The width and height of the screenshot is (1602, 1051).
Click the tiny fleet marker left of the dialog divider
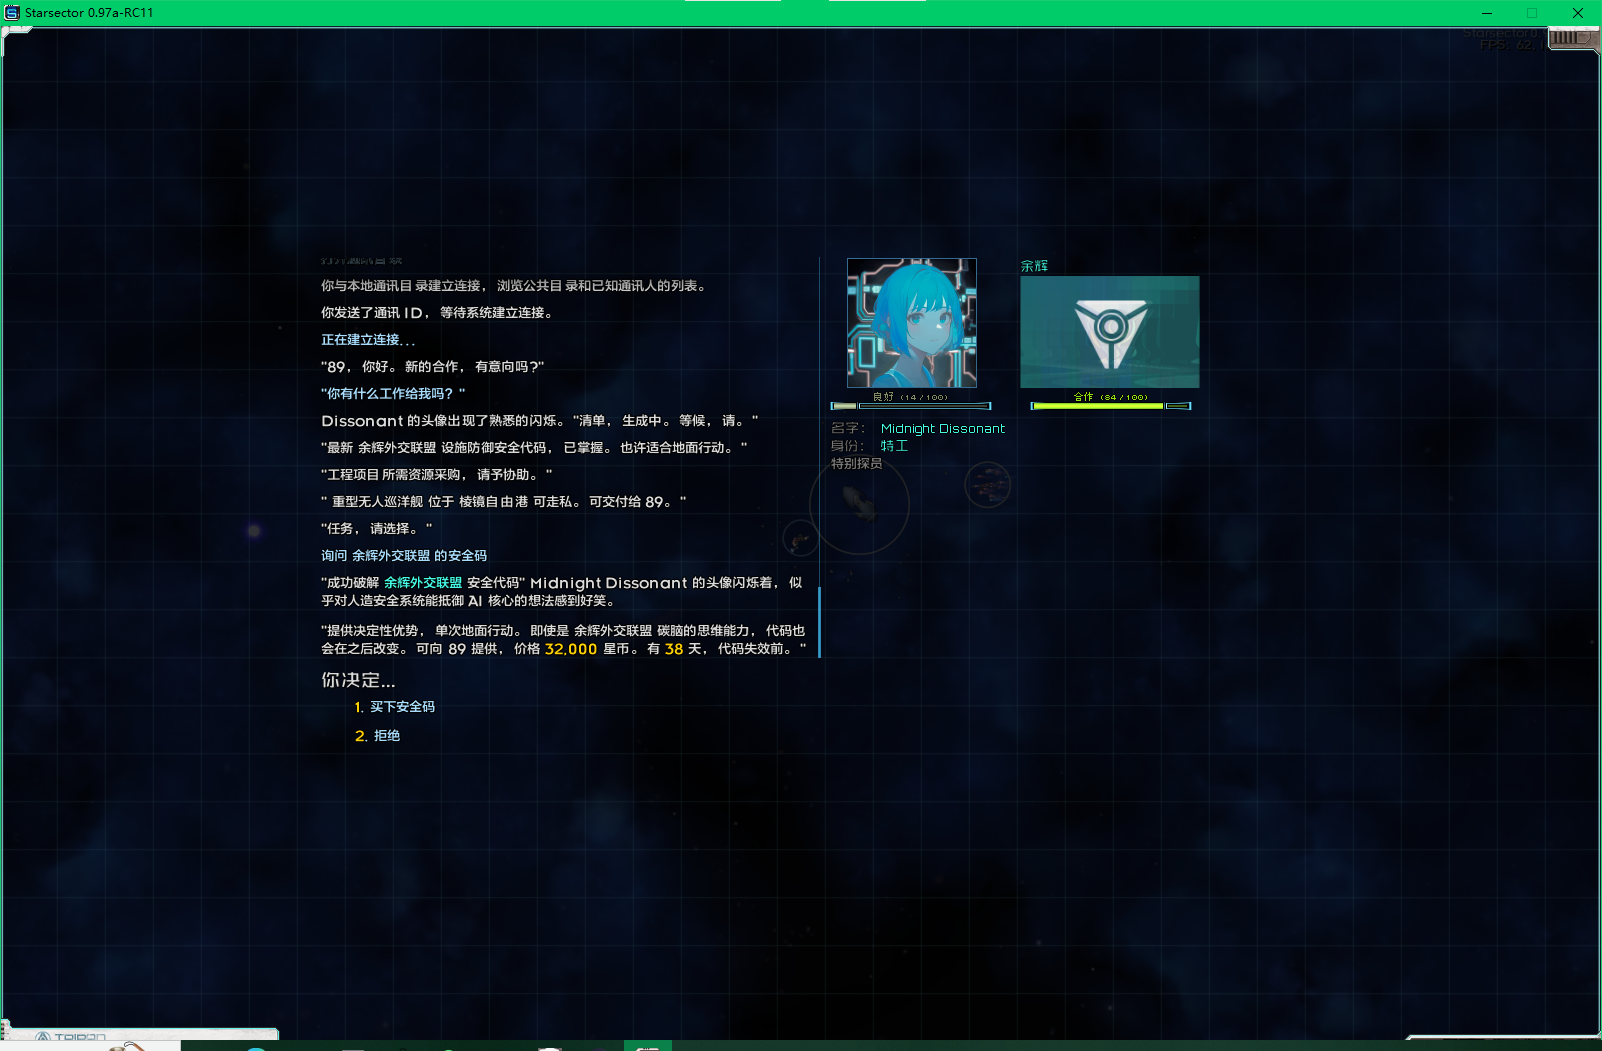pyautogui.click(x=800, y=540)
